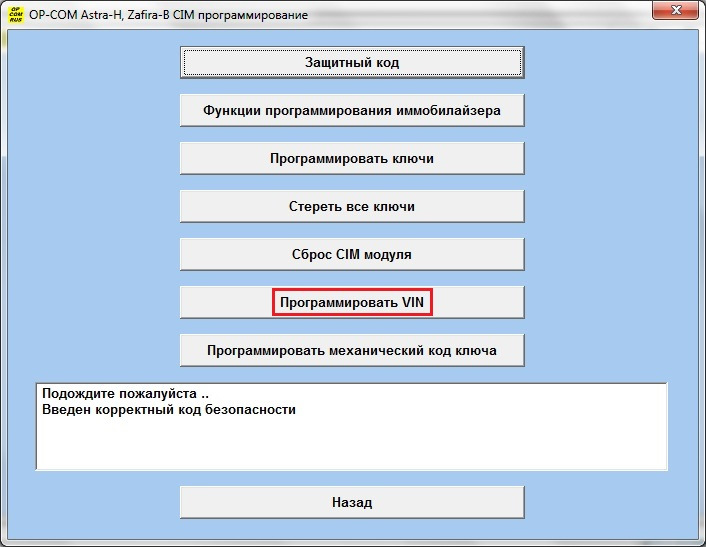
Task: Click the OP-COM RUS title bar icon
Action: click(x=16, y=14)
